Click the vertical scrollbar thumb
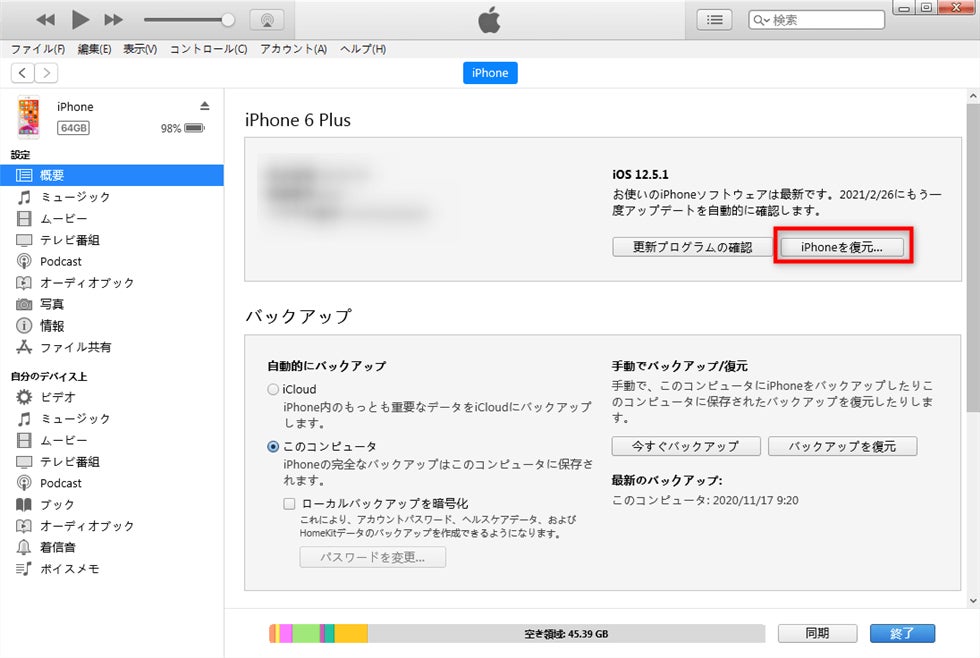 (972, 258)
